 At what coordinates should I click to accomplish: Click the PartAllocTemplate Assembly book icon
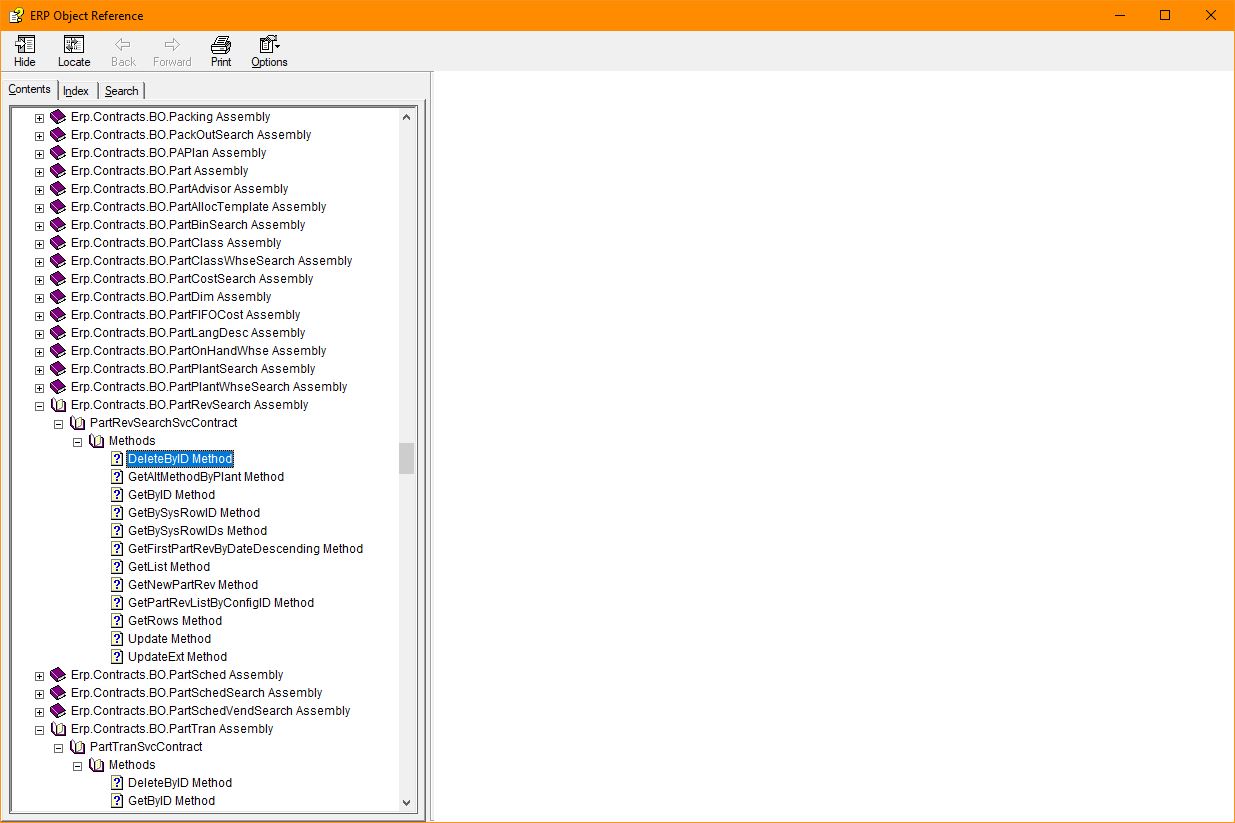pyautogui.click(x=58, y=207)
